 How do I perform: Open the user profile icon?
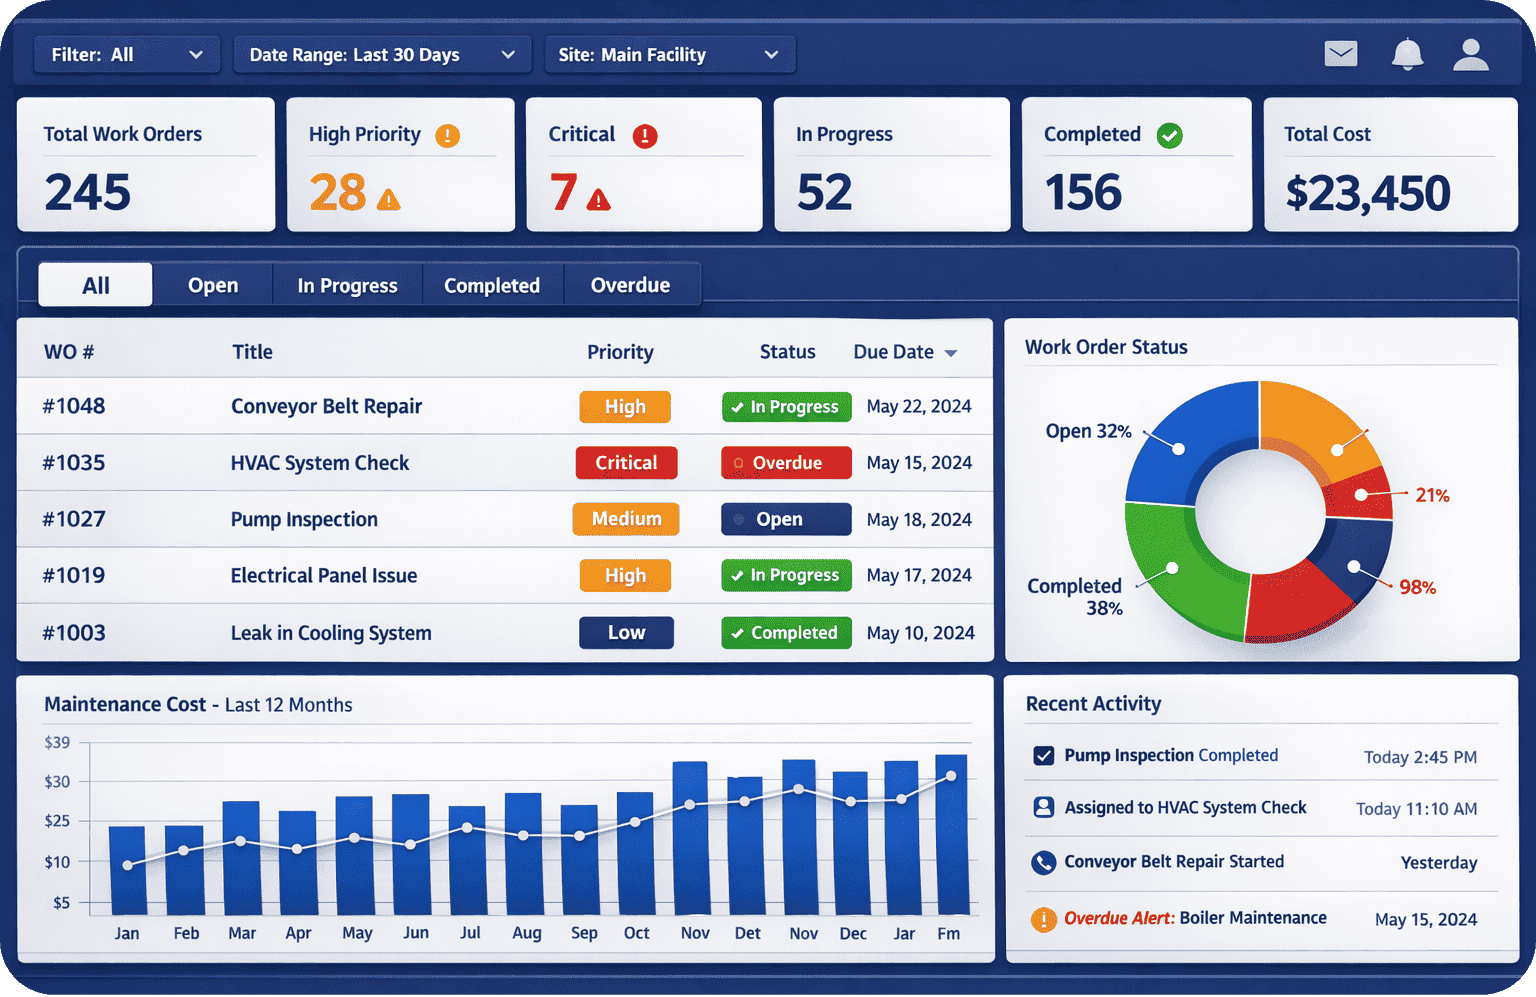tap(1469, 54)
